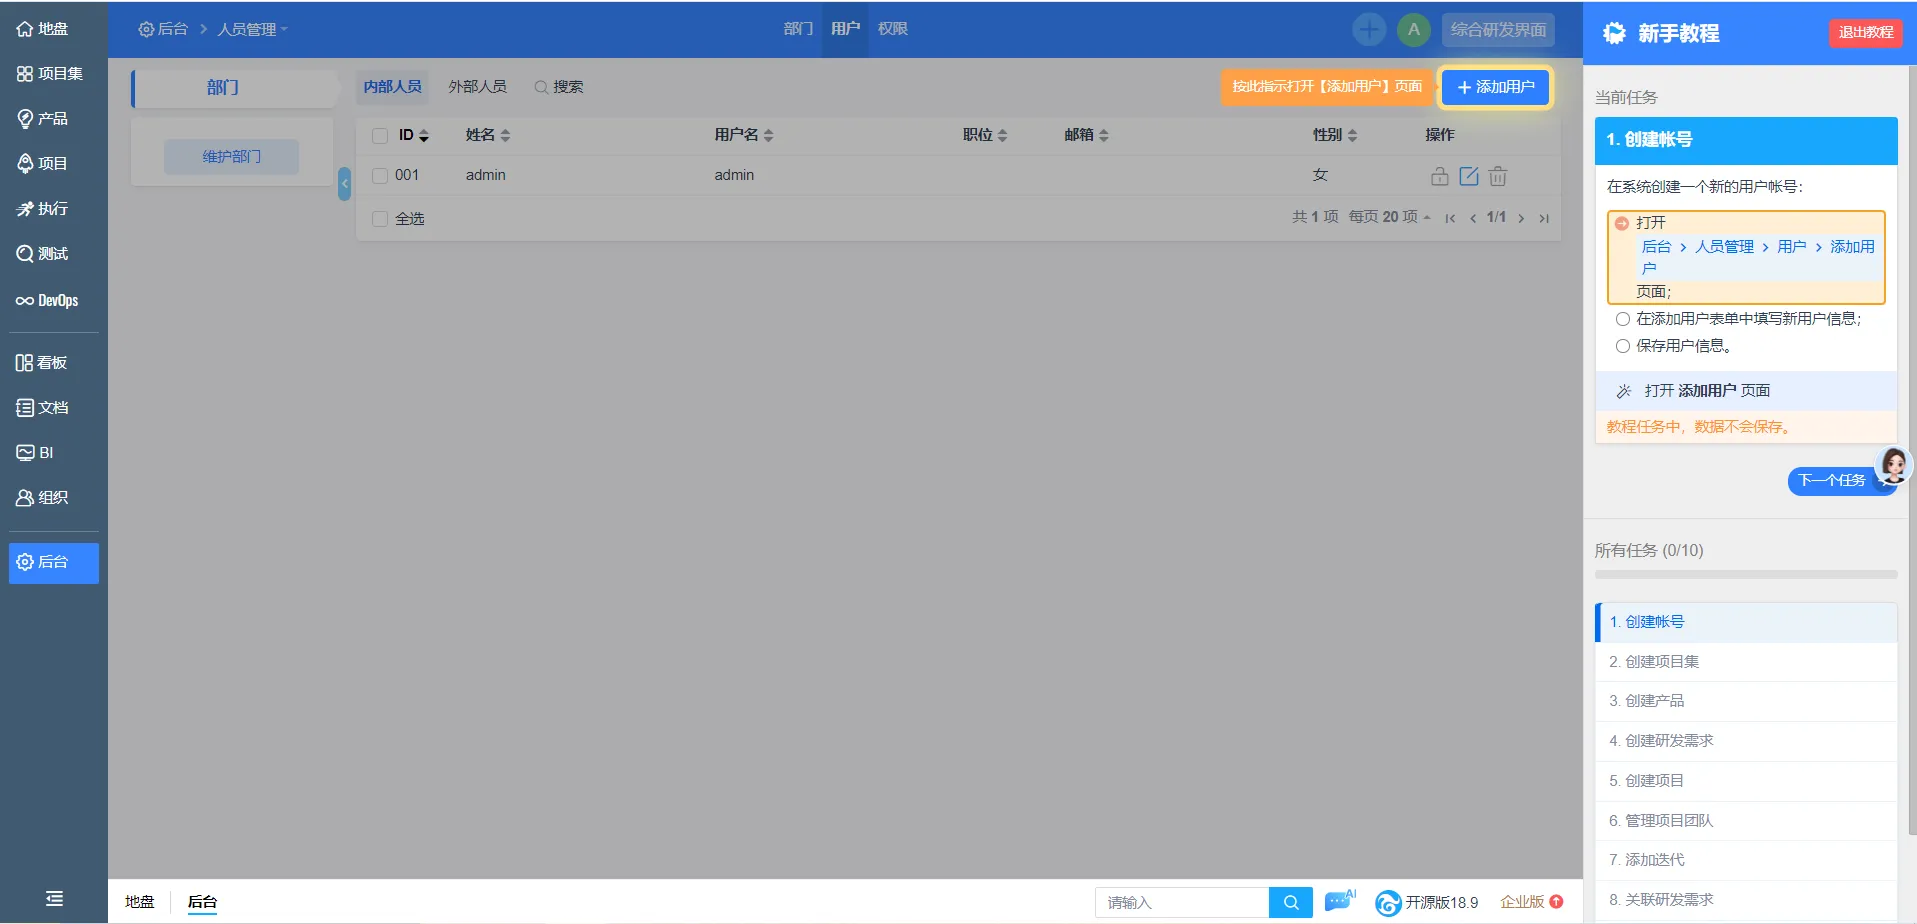
Task: Switch to the 用户 top tab
Action: coord(845,29)
